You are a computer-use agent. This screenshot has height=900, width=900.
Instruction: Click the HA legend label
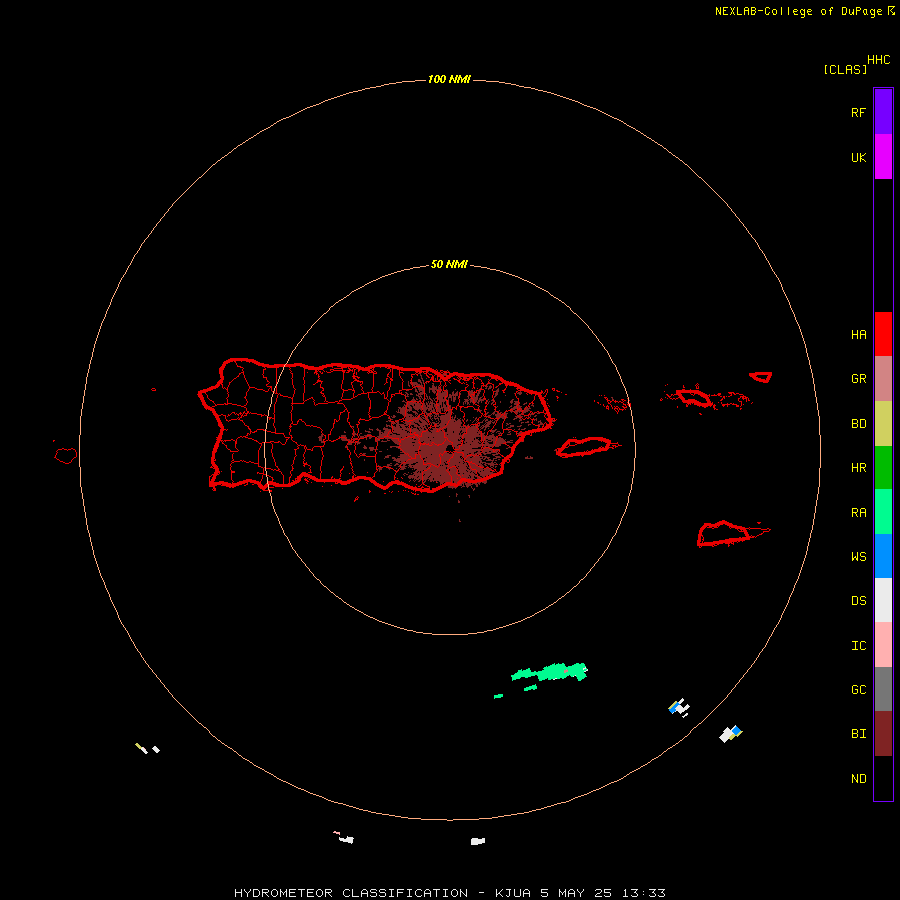point(858,335)
